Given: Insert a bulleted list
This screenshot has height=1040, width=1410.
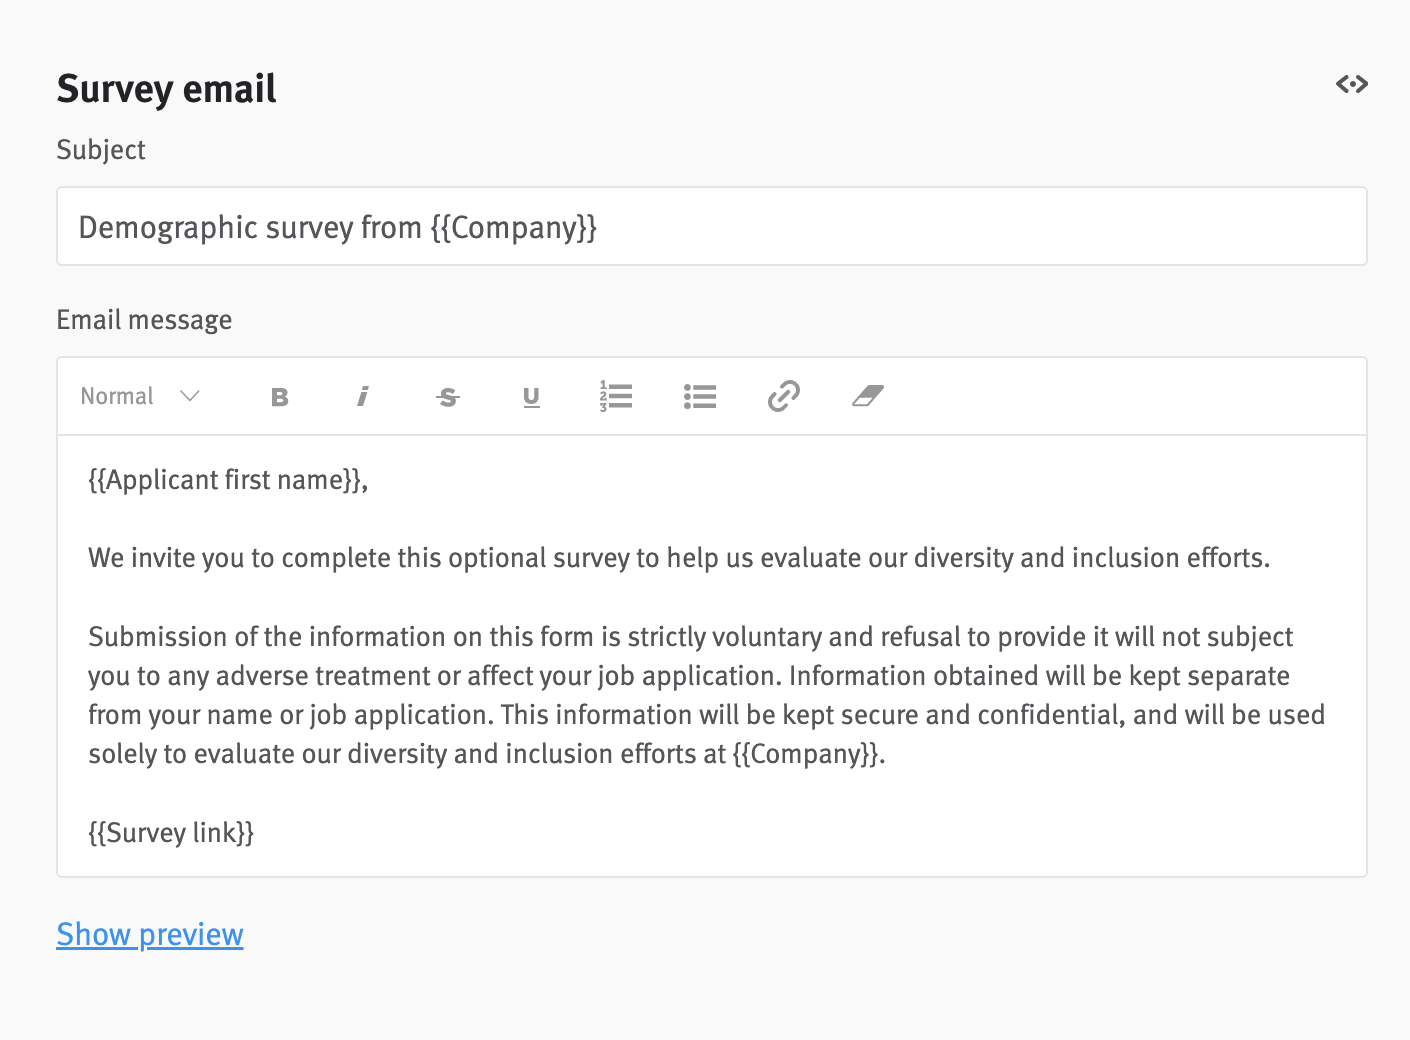Looking at the screenshot, I should click(x=700, y=396).
